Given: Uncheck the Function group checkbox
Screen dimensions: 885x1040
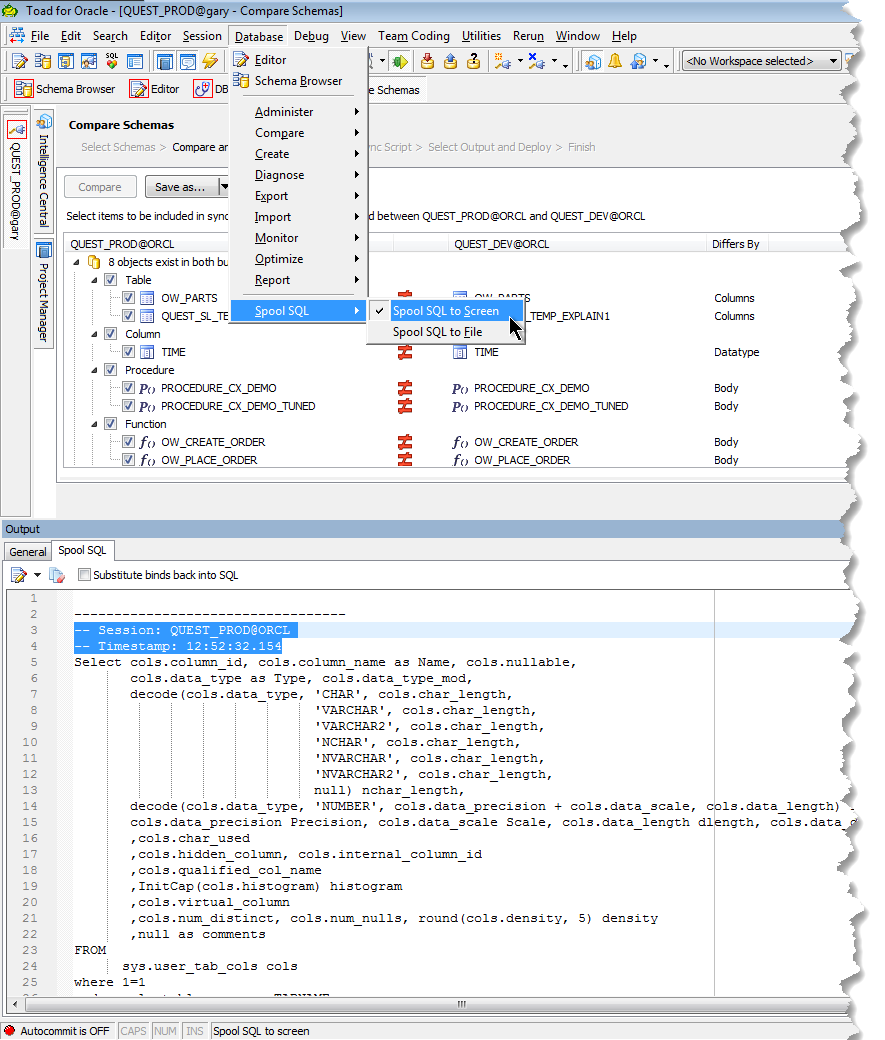Looking at the screenshot, I should (111, 423).
